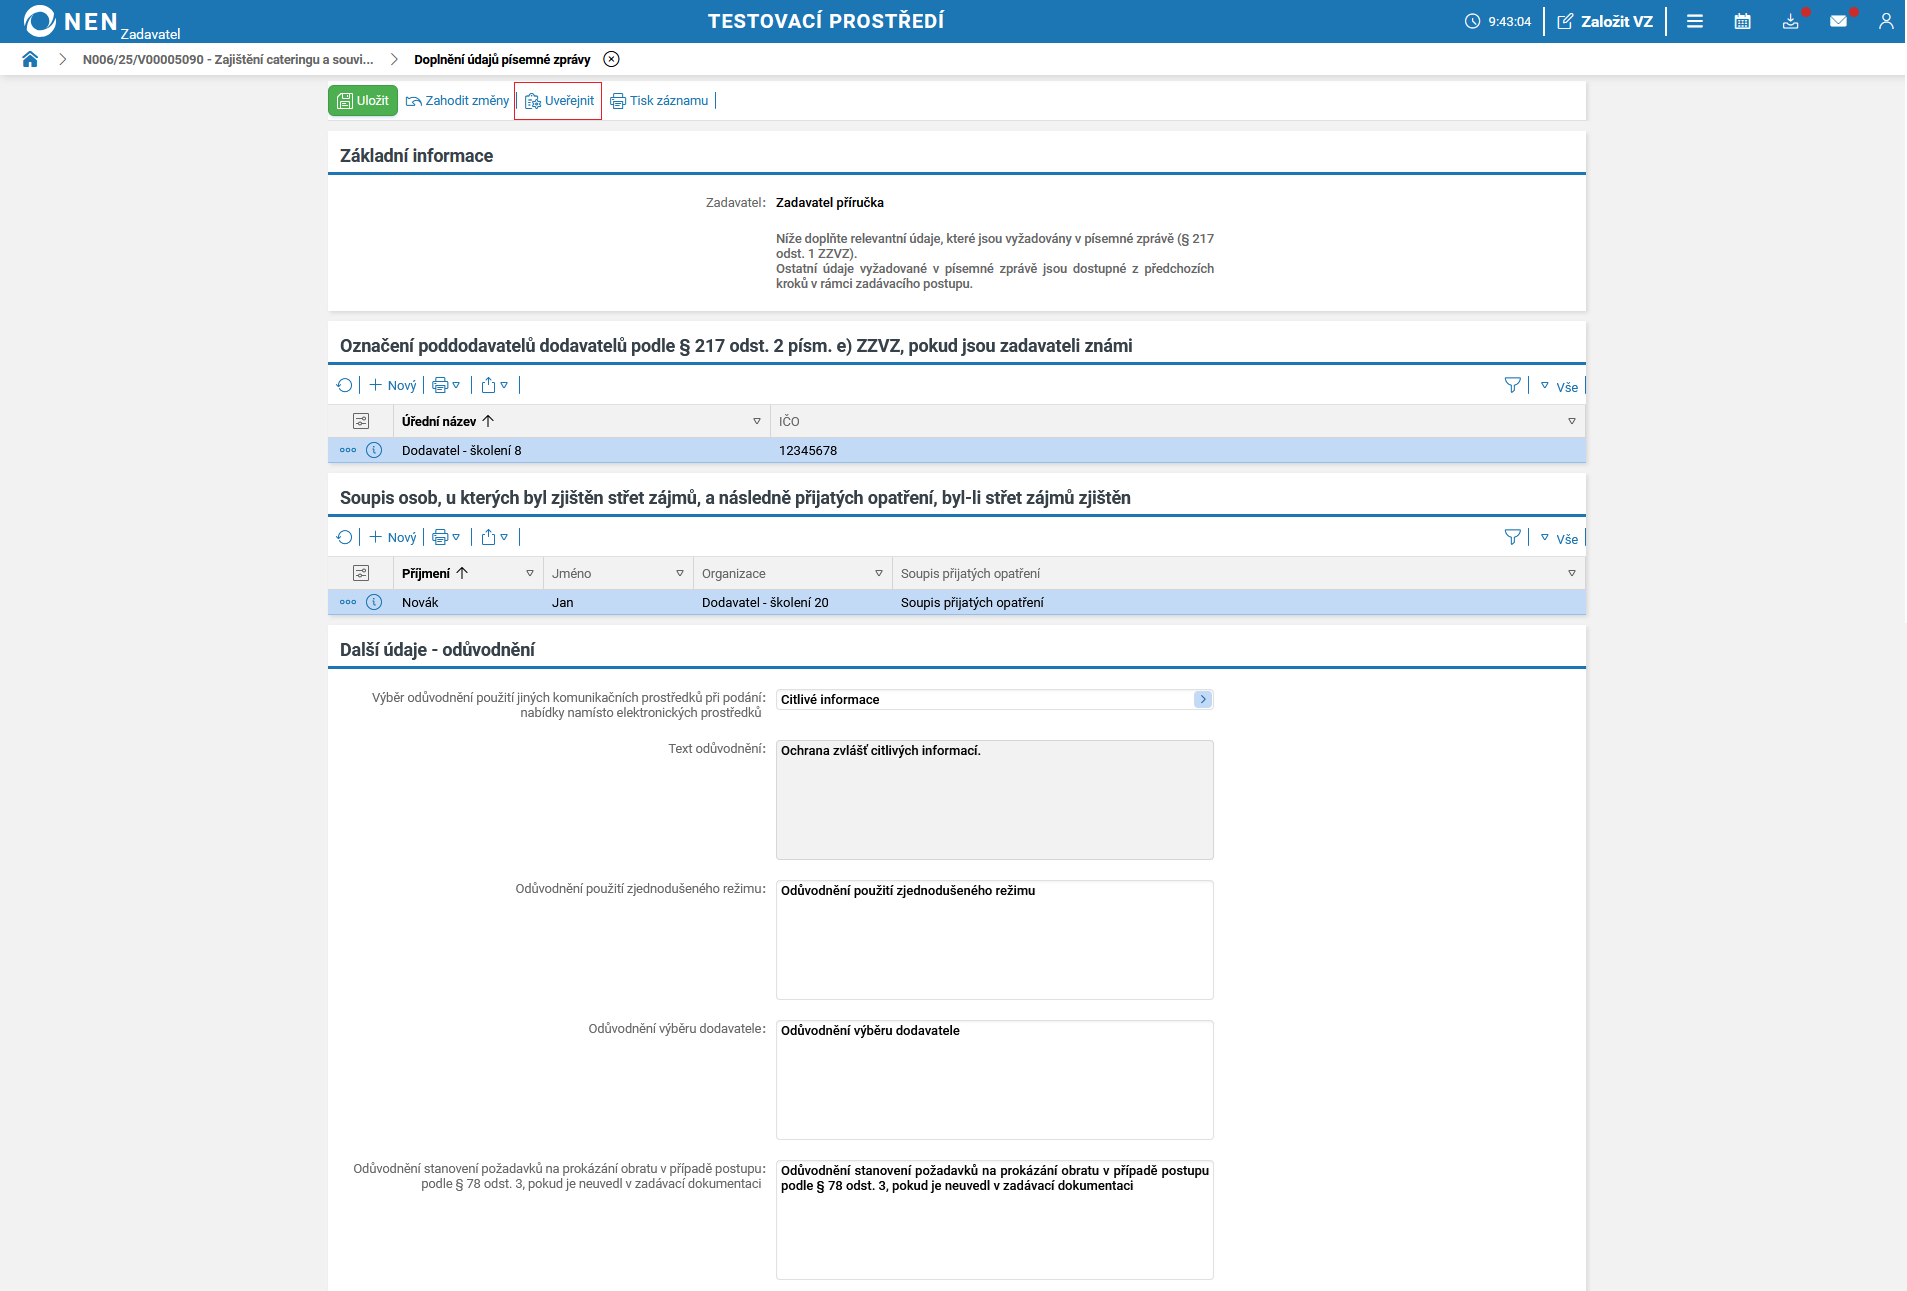The height and width of the screenshot is (1291, 1907).
Task: Open row actions for Novák row
Action: 348,602
